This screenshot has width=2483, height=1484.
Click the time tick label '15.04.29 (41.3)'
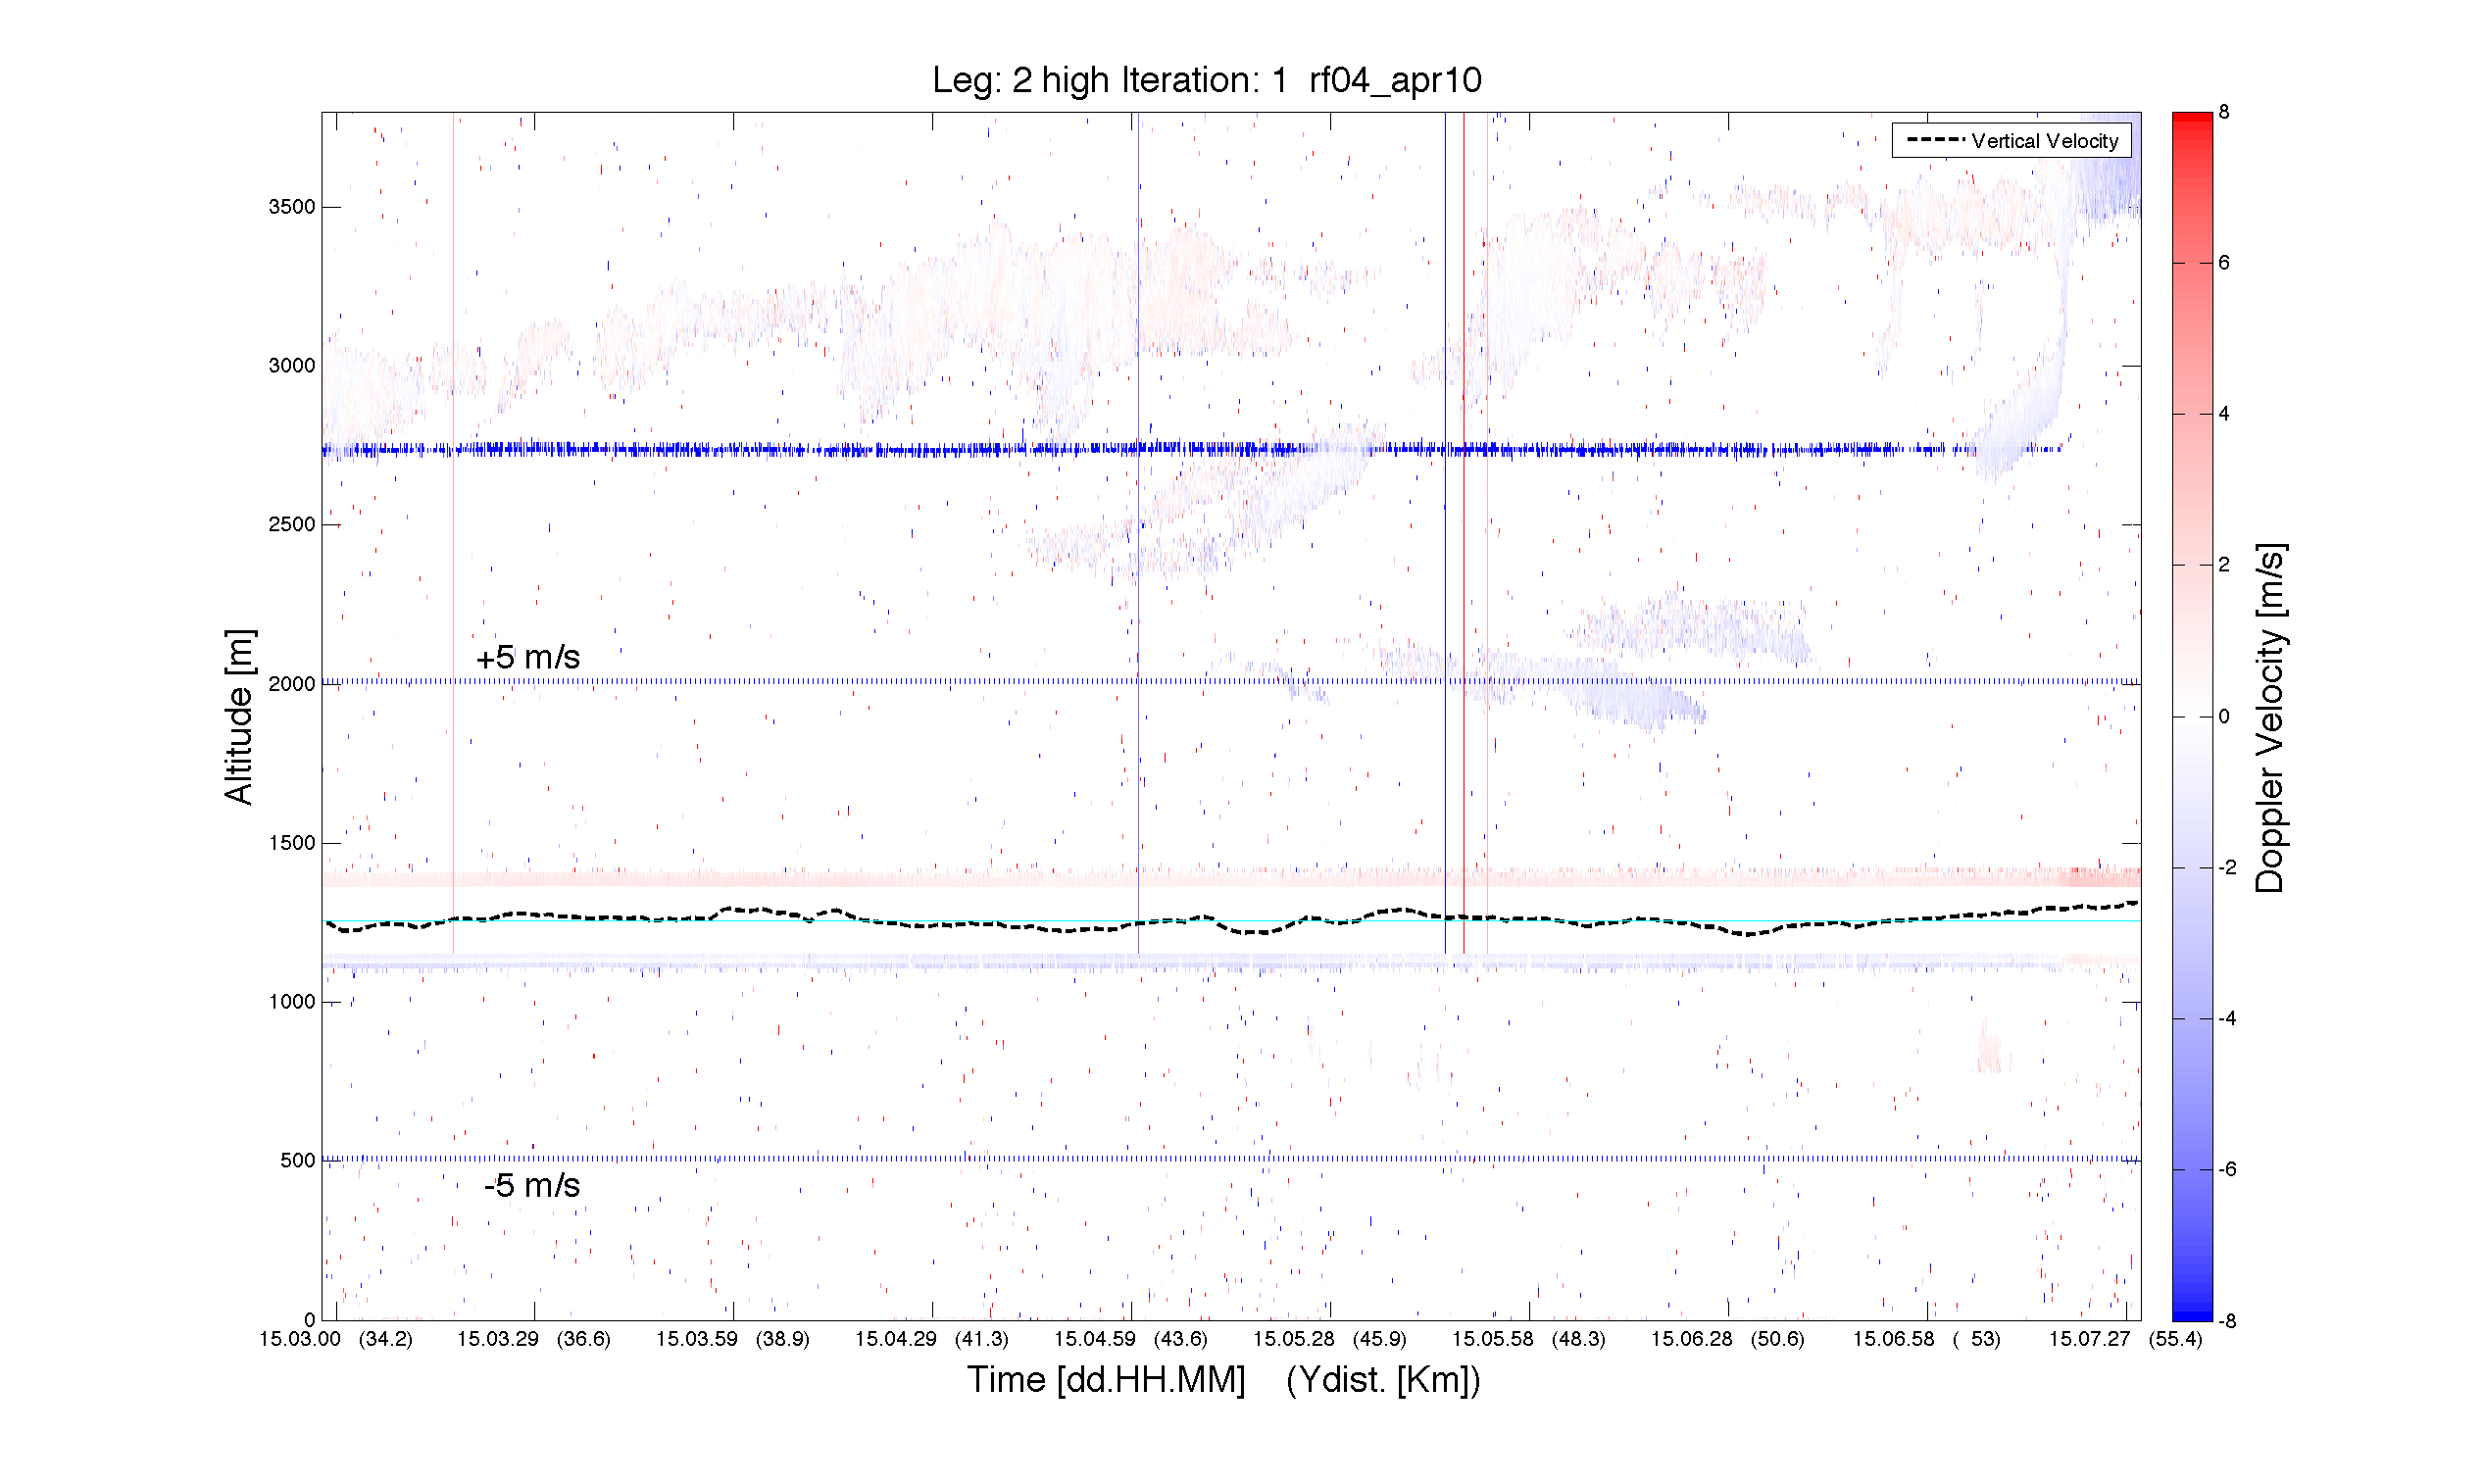click(932, 1339)
